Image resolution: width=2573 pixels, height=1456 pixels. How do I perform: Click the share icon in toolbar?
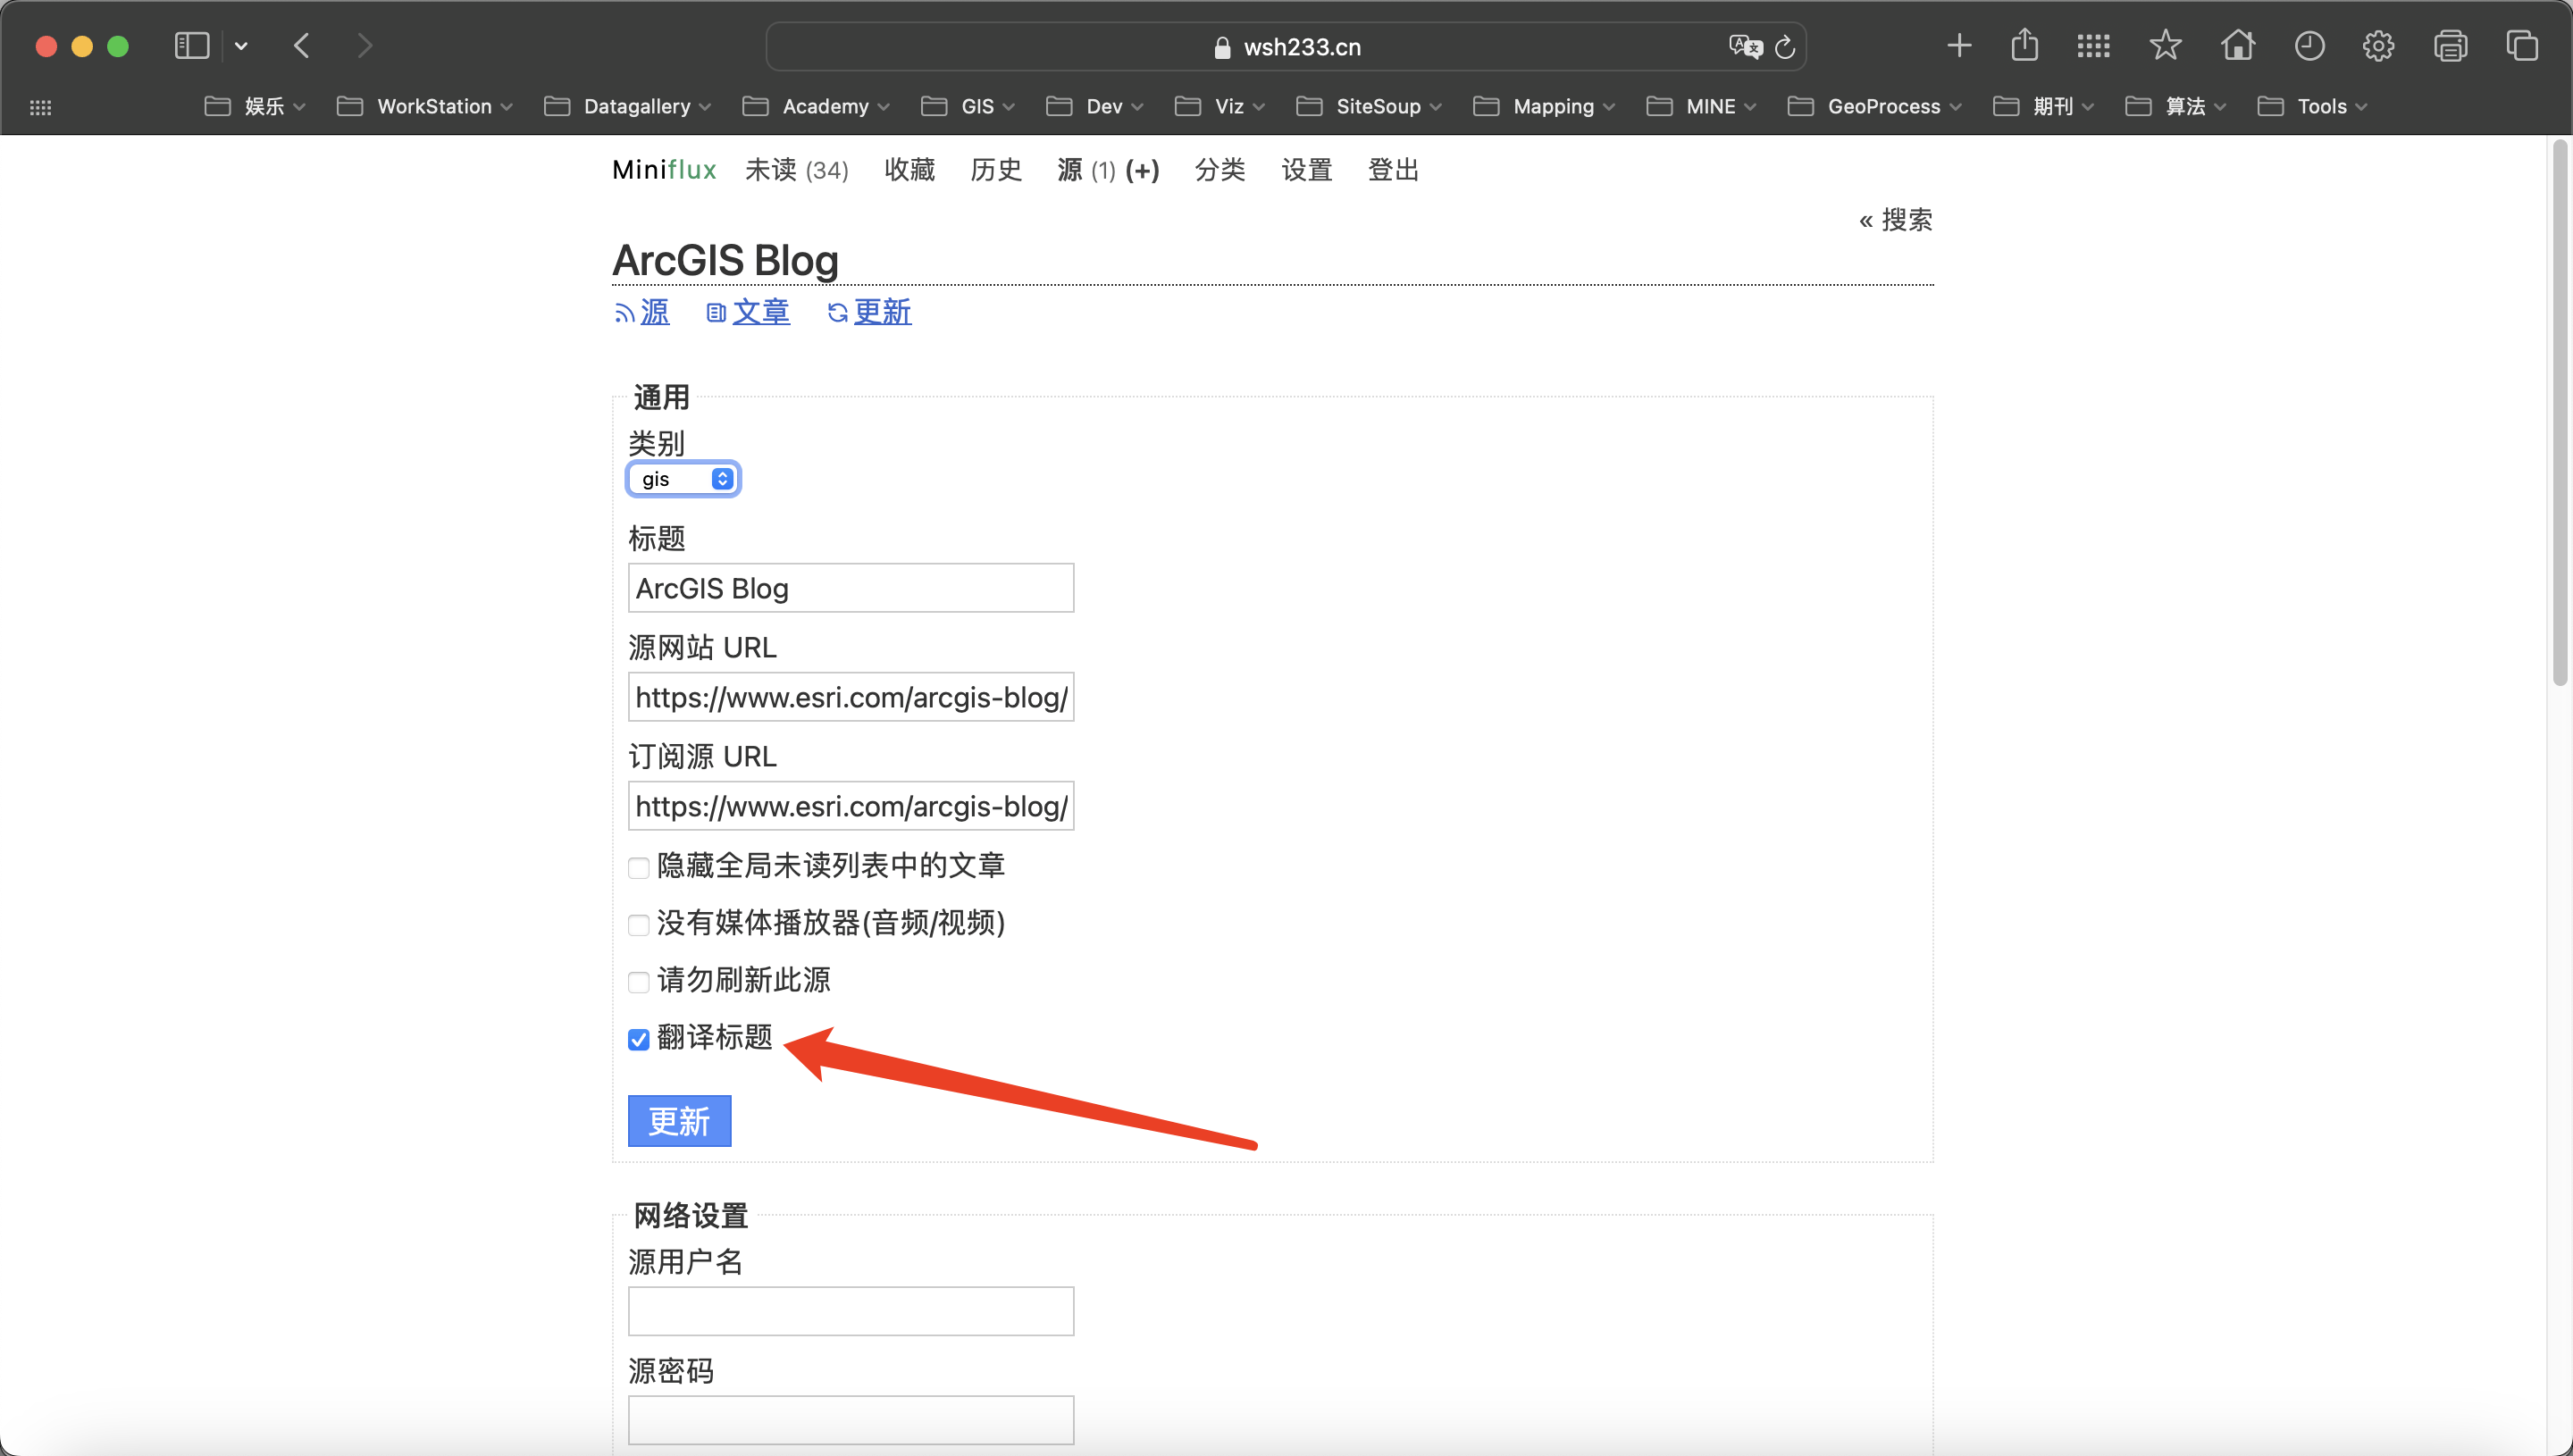point(2025,45)
